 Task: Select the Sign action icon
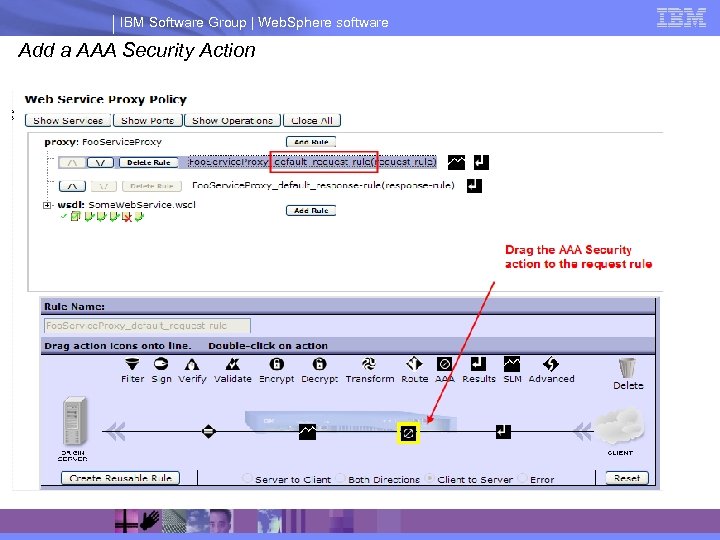(x=161, y=364)
